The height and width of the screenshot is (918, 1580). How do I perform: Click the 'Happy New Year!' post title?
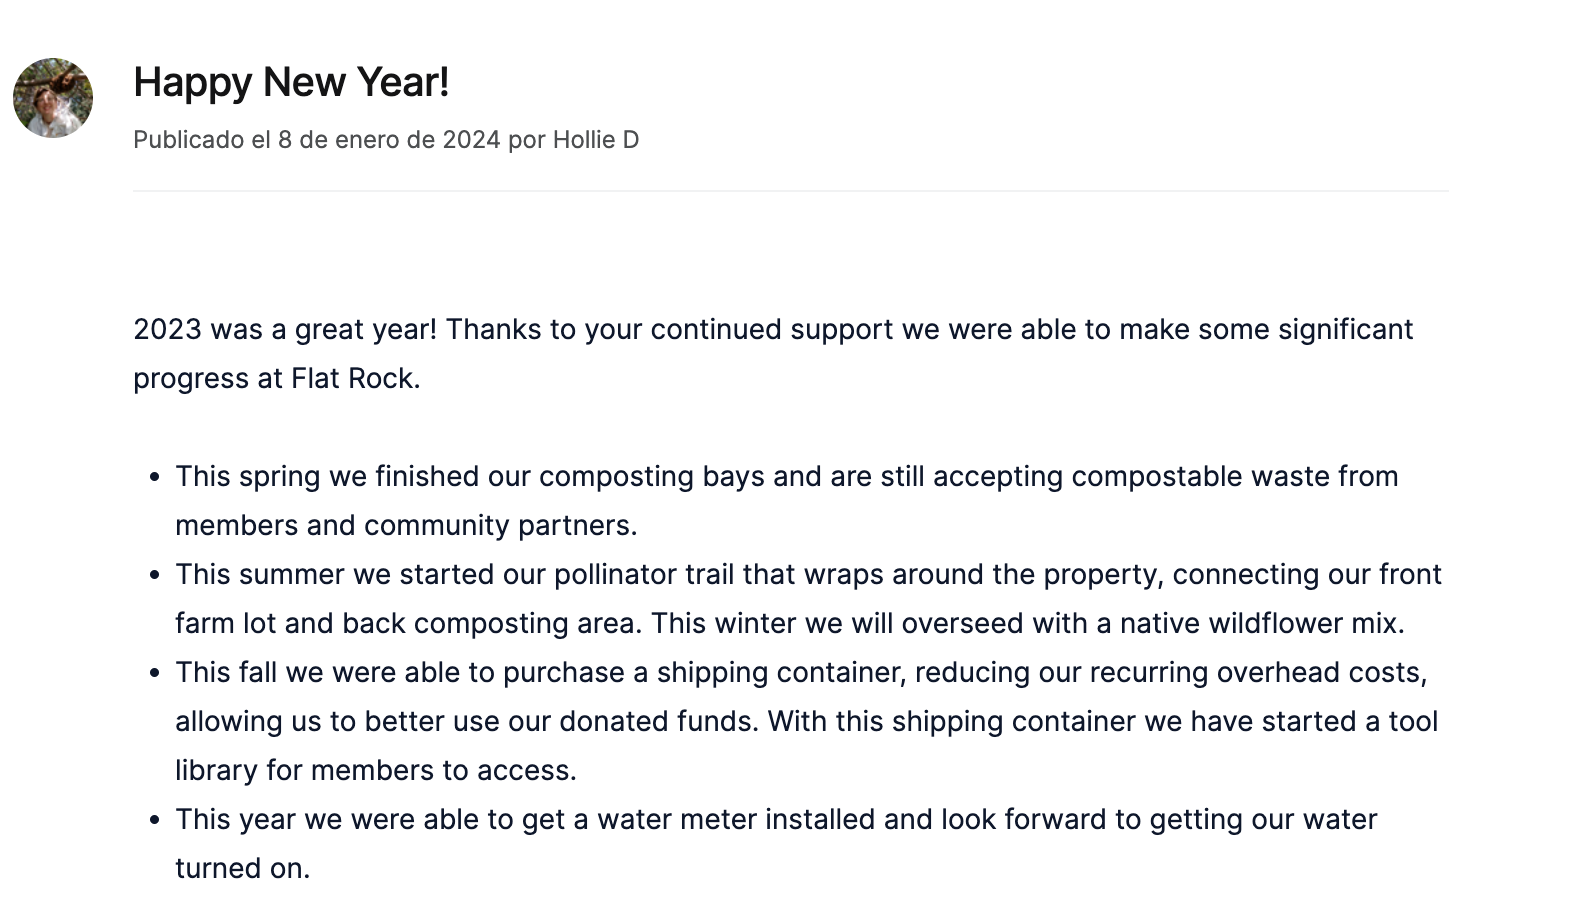[x=291, y=82]
